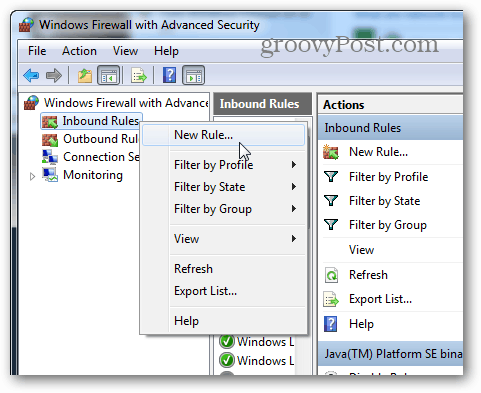The width and height of the screenshot is (481, 393).
Task: Click the Export List toolbar icon
Action: click(139, 75)
